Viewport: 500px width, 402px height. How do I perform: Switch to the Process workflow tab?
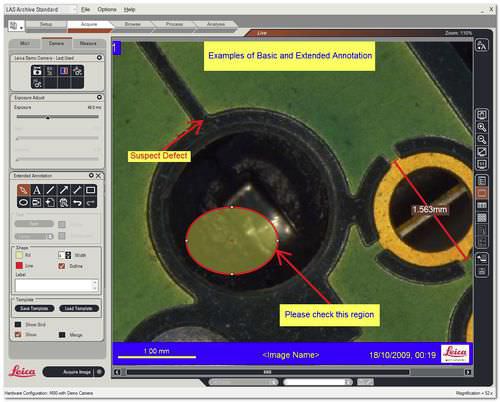click(174, 24)
